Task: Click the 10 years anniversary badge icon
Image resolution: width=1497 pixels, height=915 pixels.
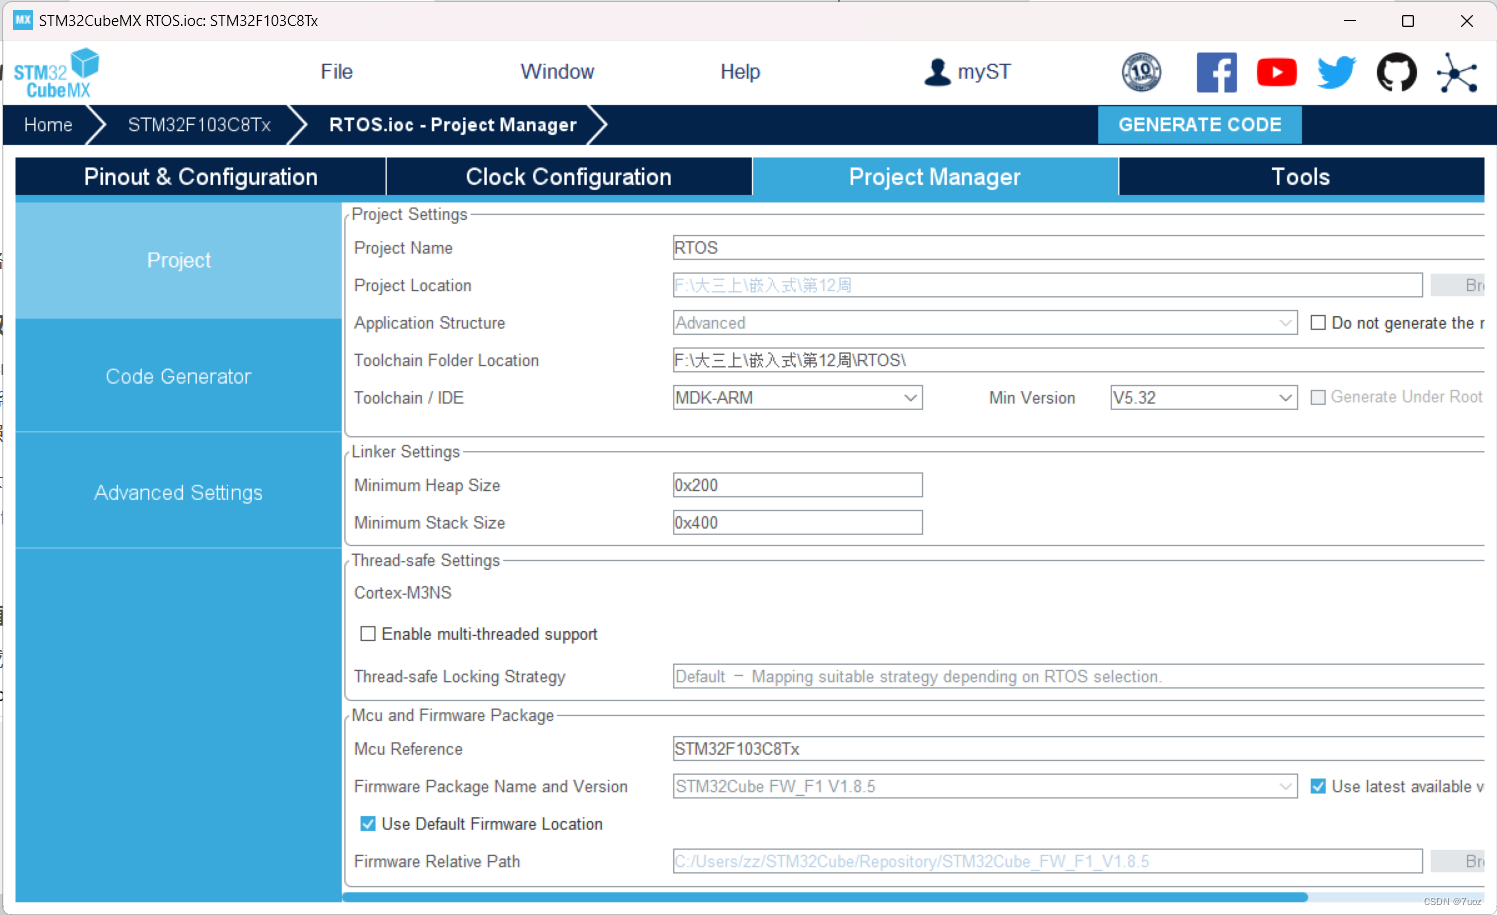Action: coord(1141,72)
